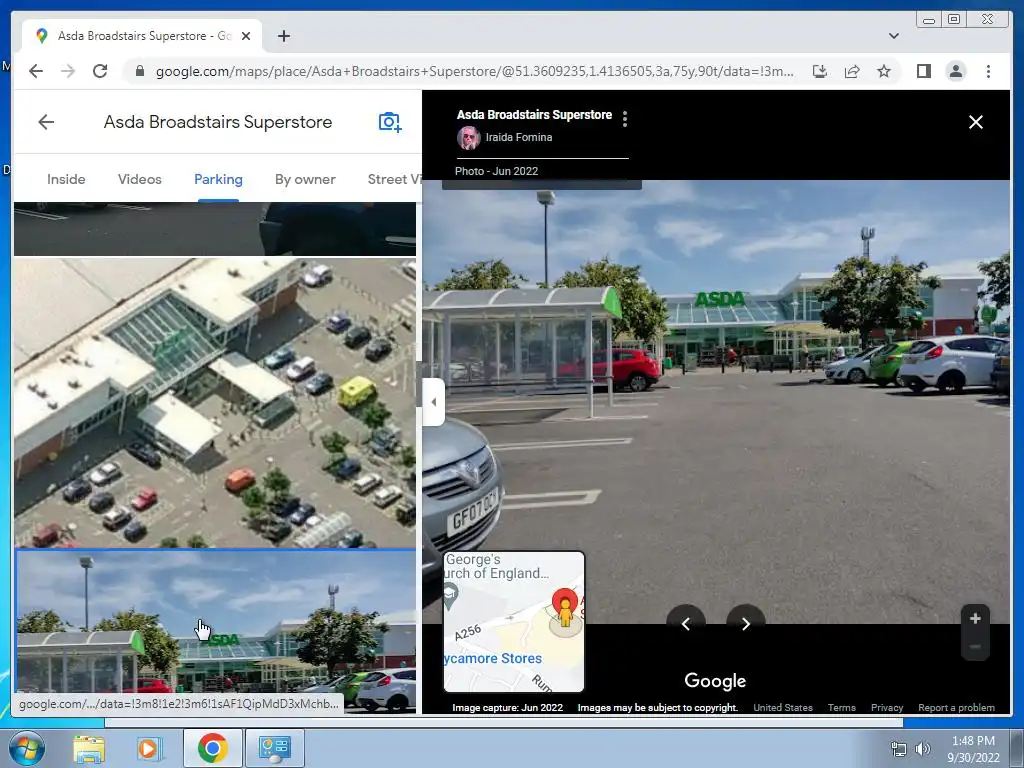Click the network icon in the tray
Image resolution: width=1024 pixels, height=768 pixels.
[x=899, y=749]
